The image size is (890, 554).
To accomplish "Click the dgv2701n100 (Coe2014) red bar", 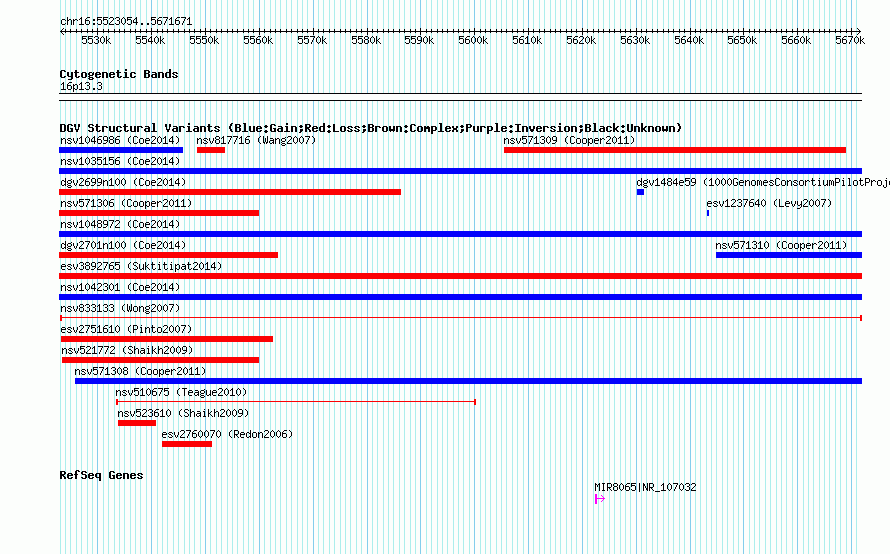I will coord(169,255).
